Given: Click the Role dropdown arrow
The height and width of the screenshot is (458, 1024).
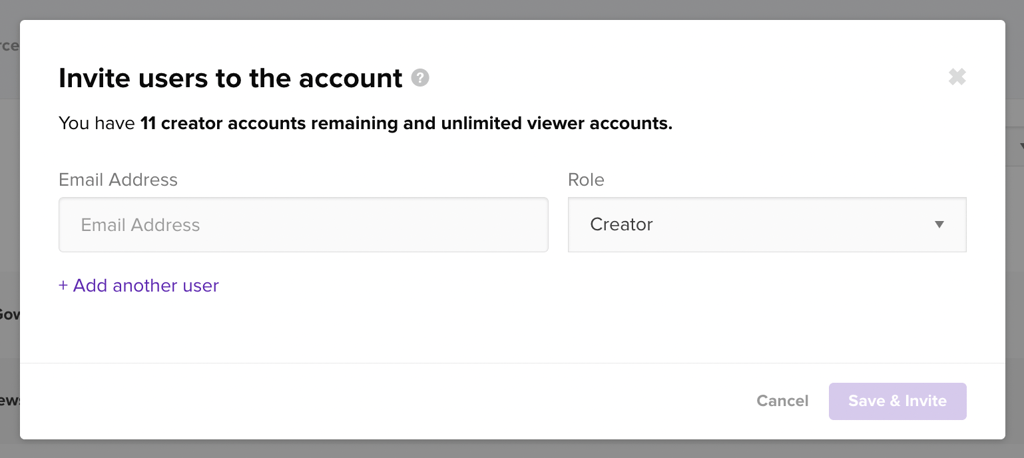Looking at the screenshot, I should tap(939, 225).
